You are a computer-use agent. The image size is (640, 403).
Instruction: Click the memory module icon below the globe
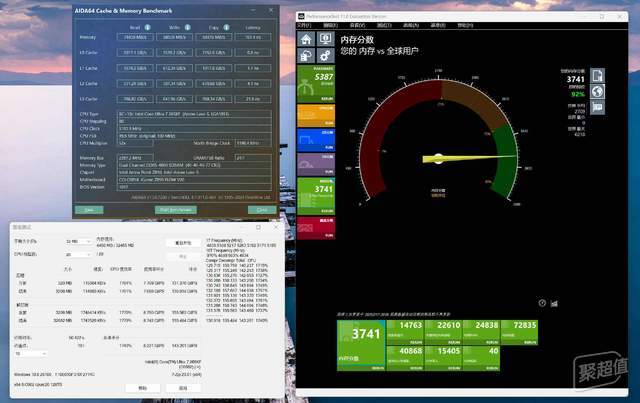click(x=597, y=107)
